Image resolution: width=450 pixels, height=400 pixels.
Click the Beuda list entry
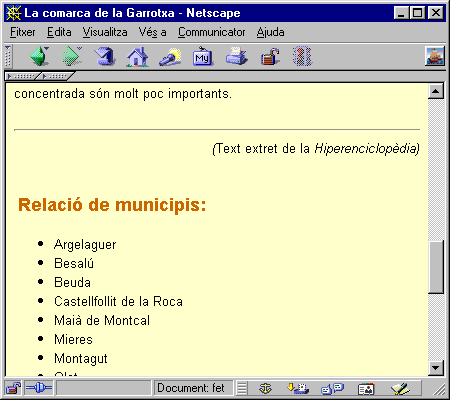72,282
